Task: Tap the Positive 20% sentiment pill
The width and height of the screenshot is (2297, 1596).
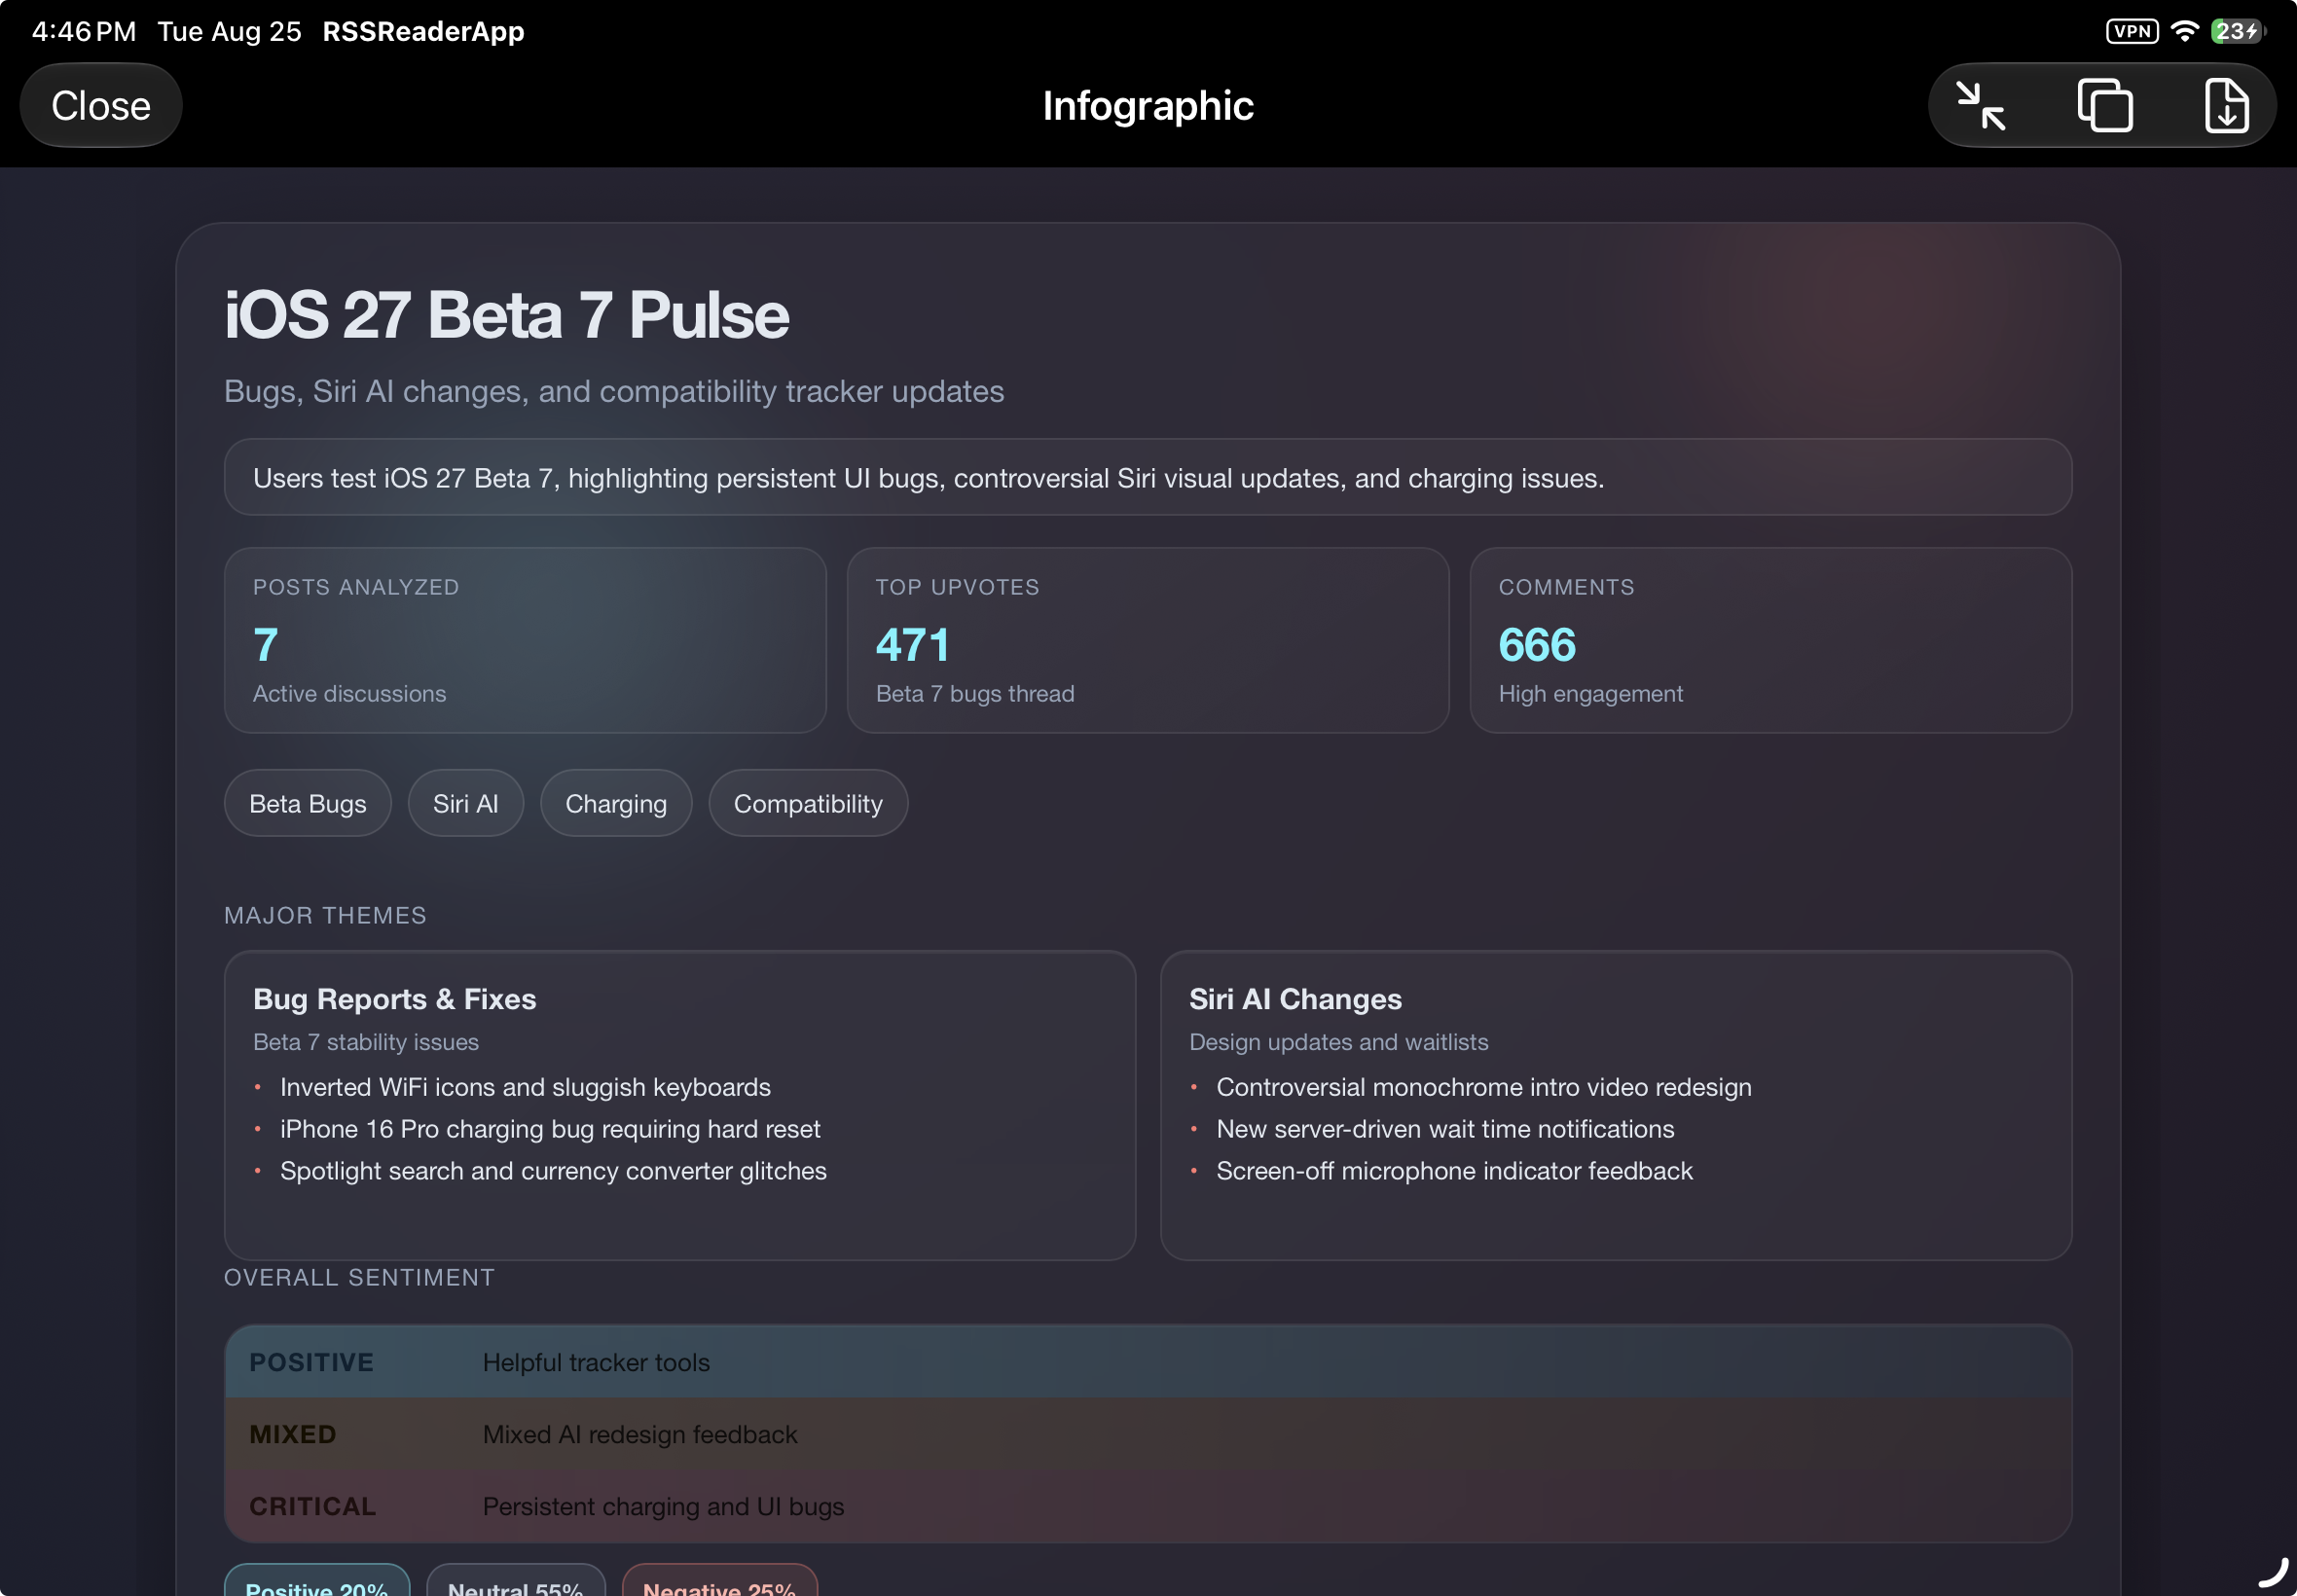Action: coord(317,1581)
